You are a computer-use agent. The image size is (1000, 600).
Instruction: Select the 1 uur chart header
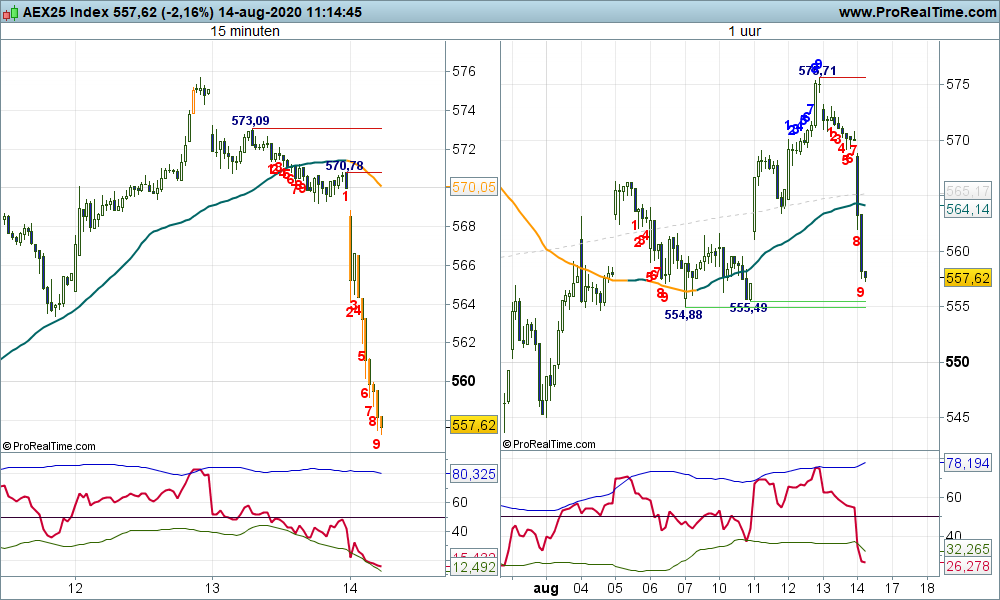(x=745, y=31)
